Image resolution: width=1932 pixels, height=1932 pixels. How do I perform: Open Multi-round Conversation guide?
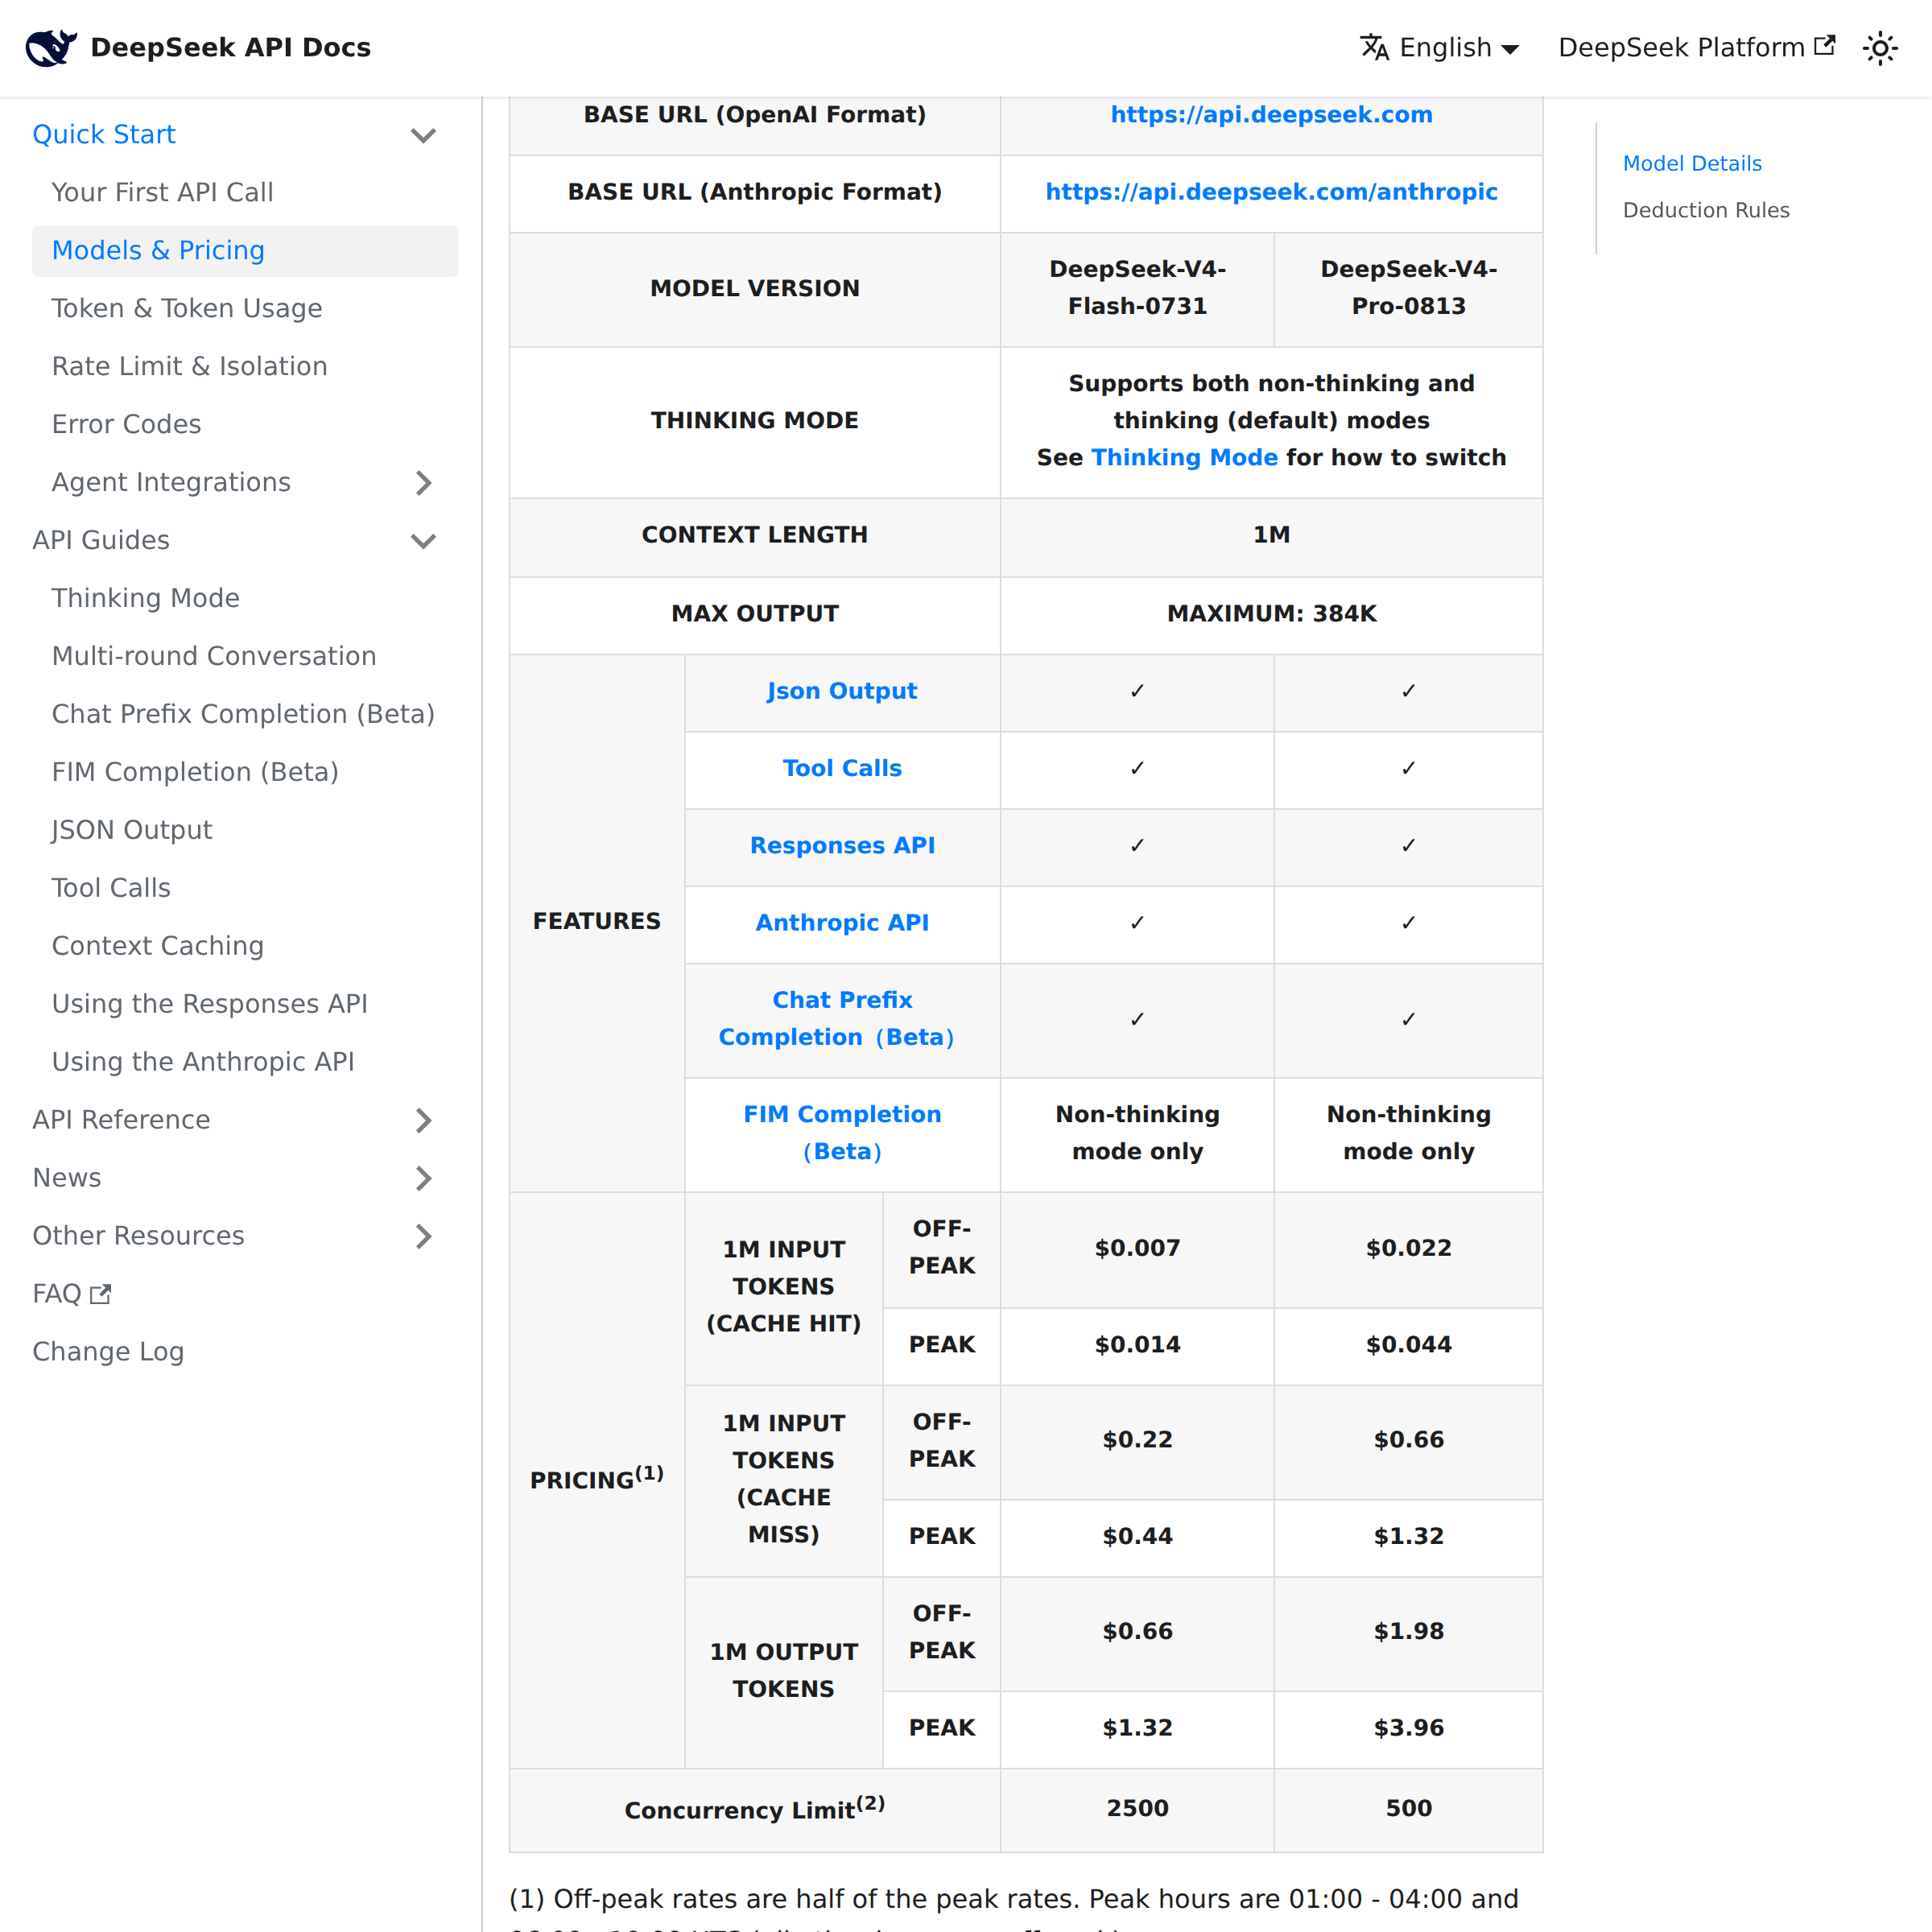[214, 656]
